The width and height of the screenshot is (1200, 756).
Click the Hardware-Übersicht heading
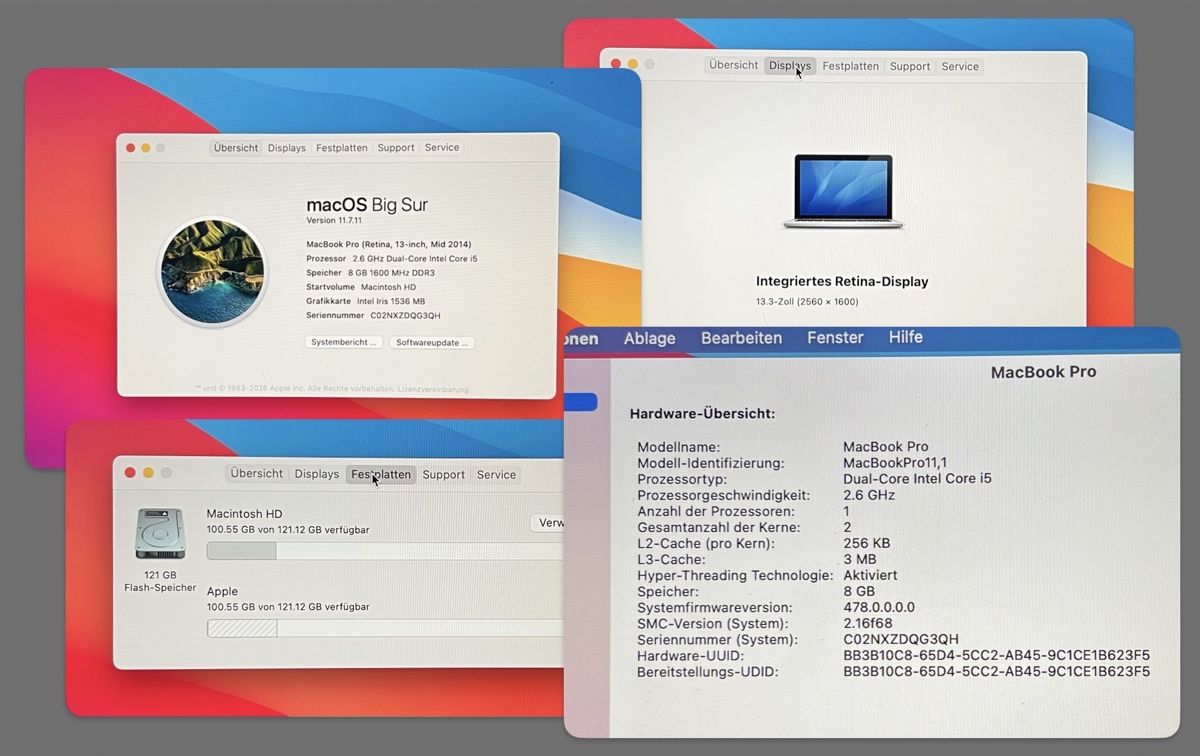coord(702,414)
